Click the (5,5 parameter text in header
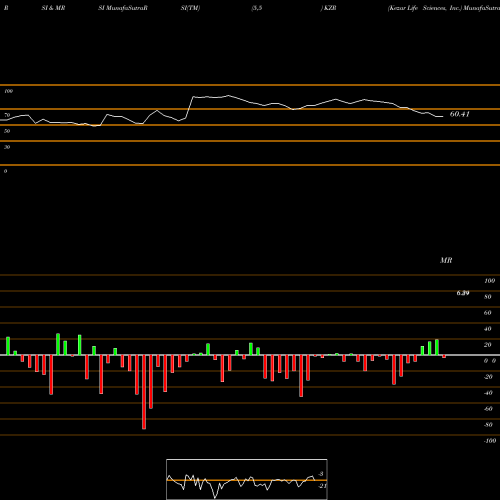Screen dimensions: 500x500 pos(257,8)
